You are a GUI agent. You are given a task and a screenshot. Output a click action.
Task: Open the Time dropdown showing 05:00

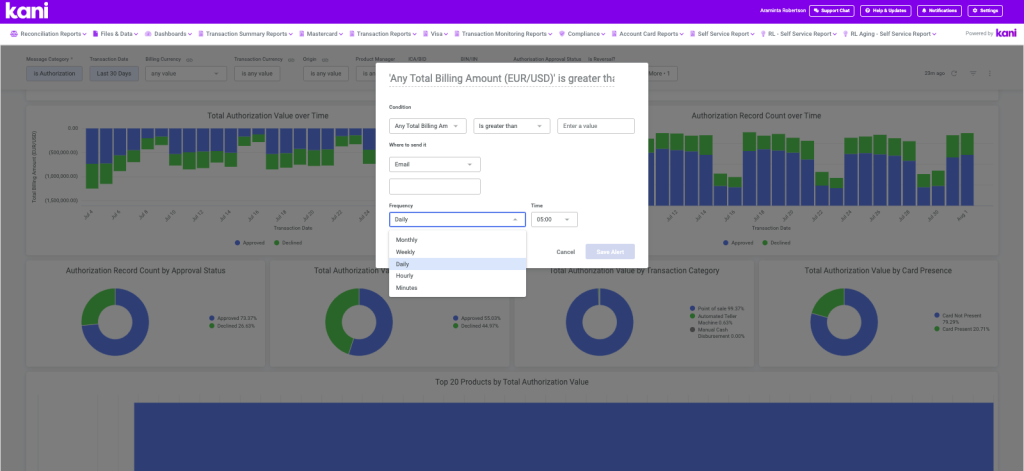tap(554, 219)
